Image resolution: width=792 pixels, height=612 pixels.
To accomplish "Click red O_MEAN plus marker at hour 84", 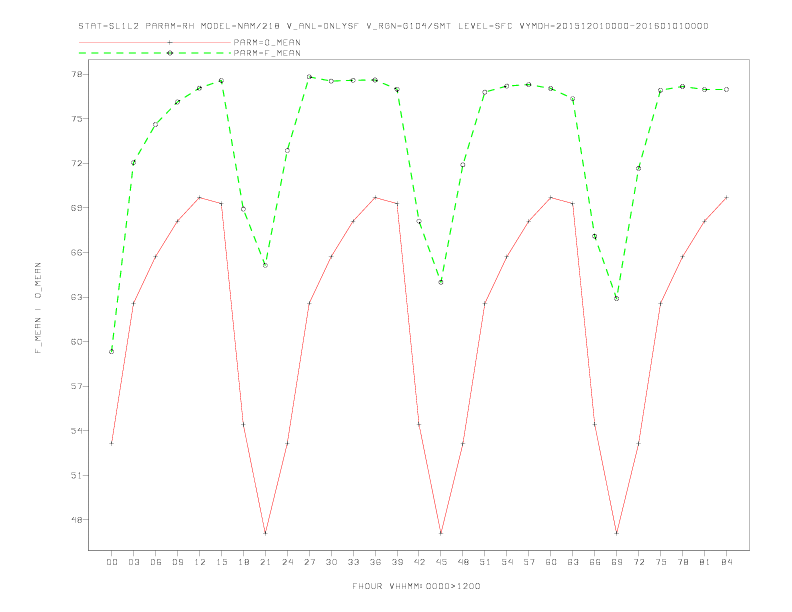I will pyautogui.click(x=726, y=197).
